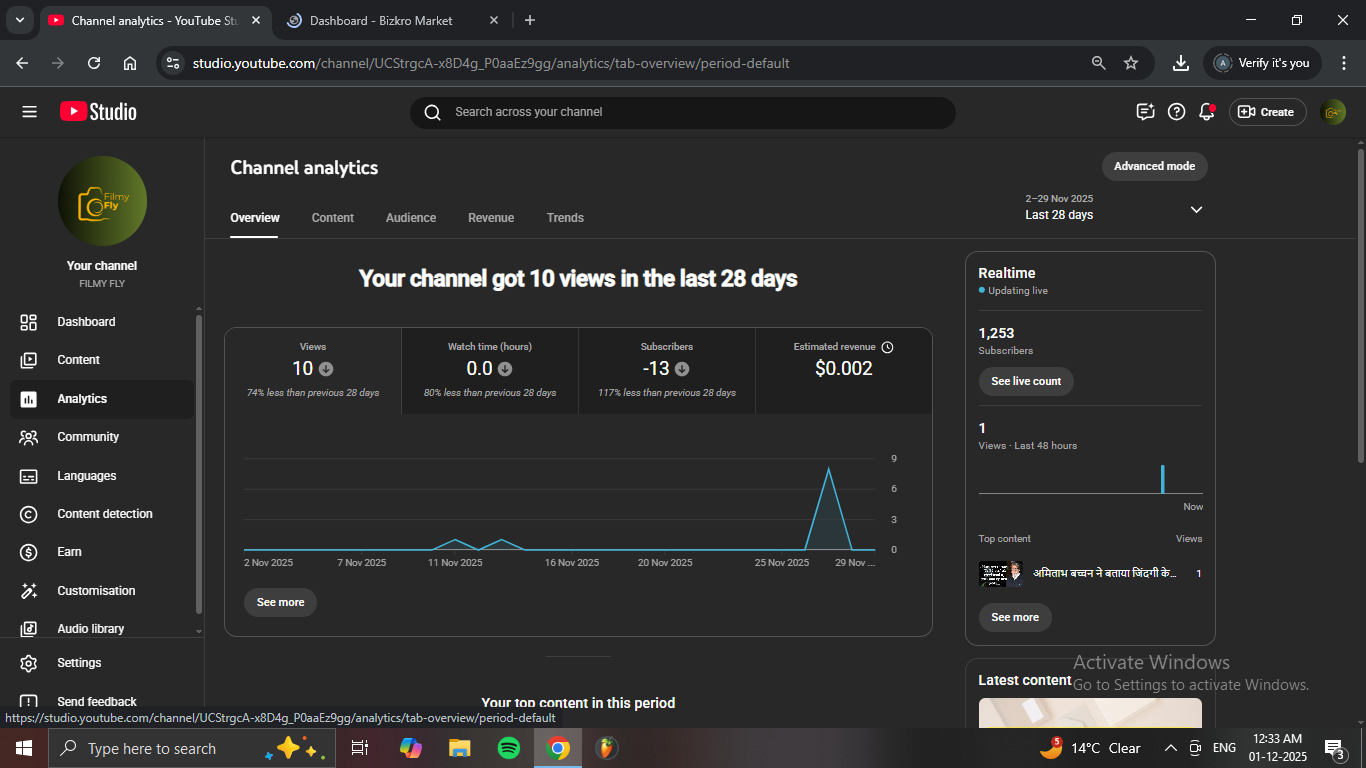Image resolution: width=1366 pixels, height=768 pixels.
Task: Open the Help question mark icon
Action: click(x=1176, y=112)
